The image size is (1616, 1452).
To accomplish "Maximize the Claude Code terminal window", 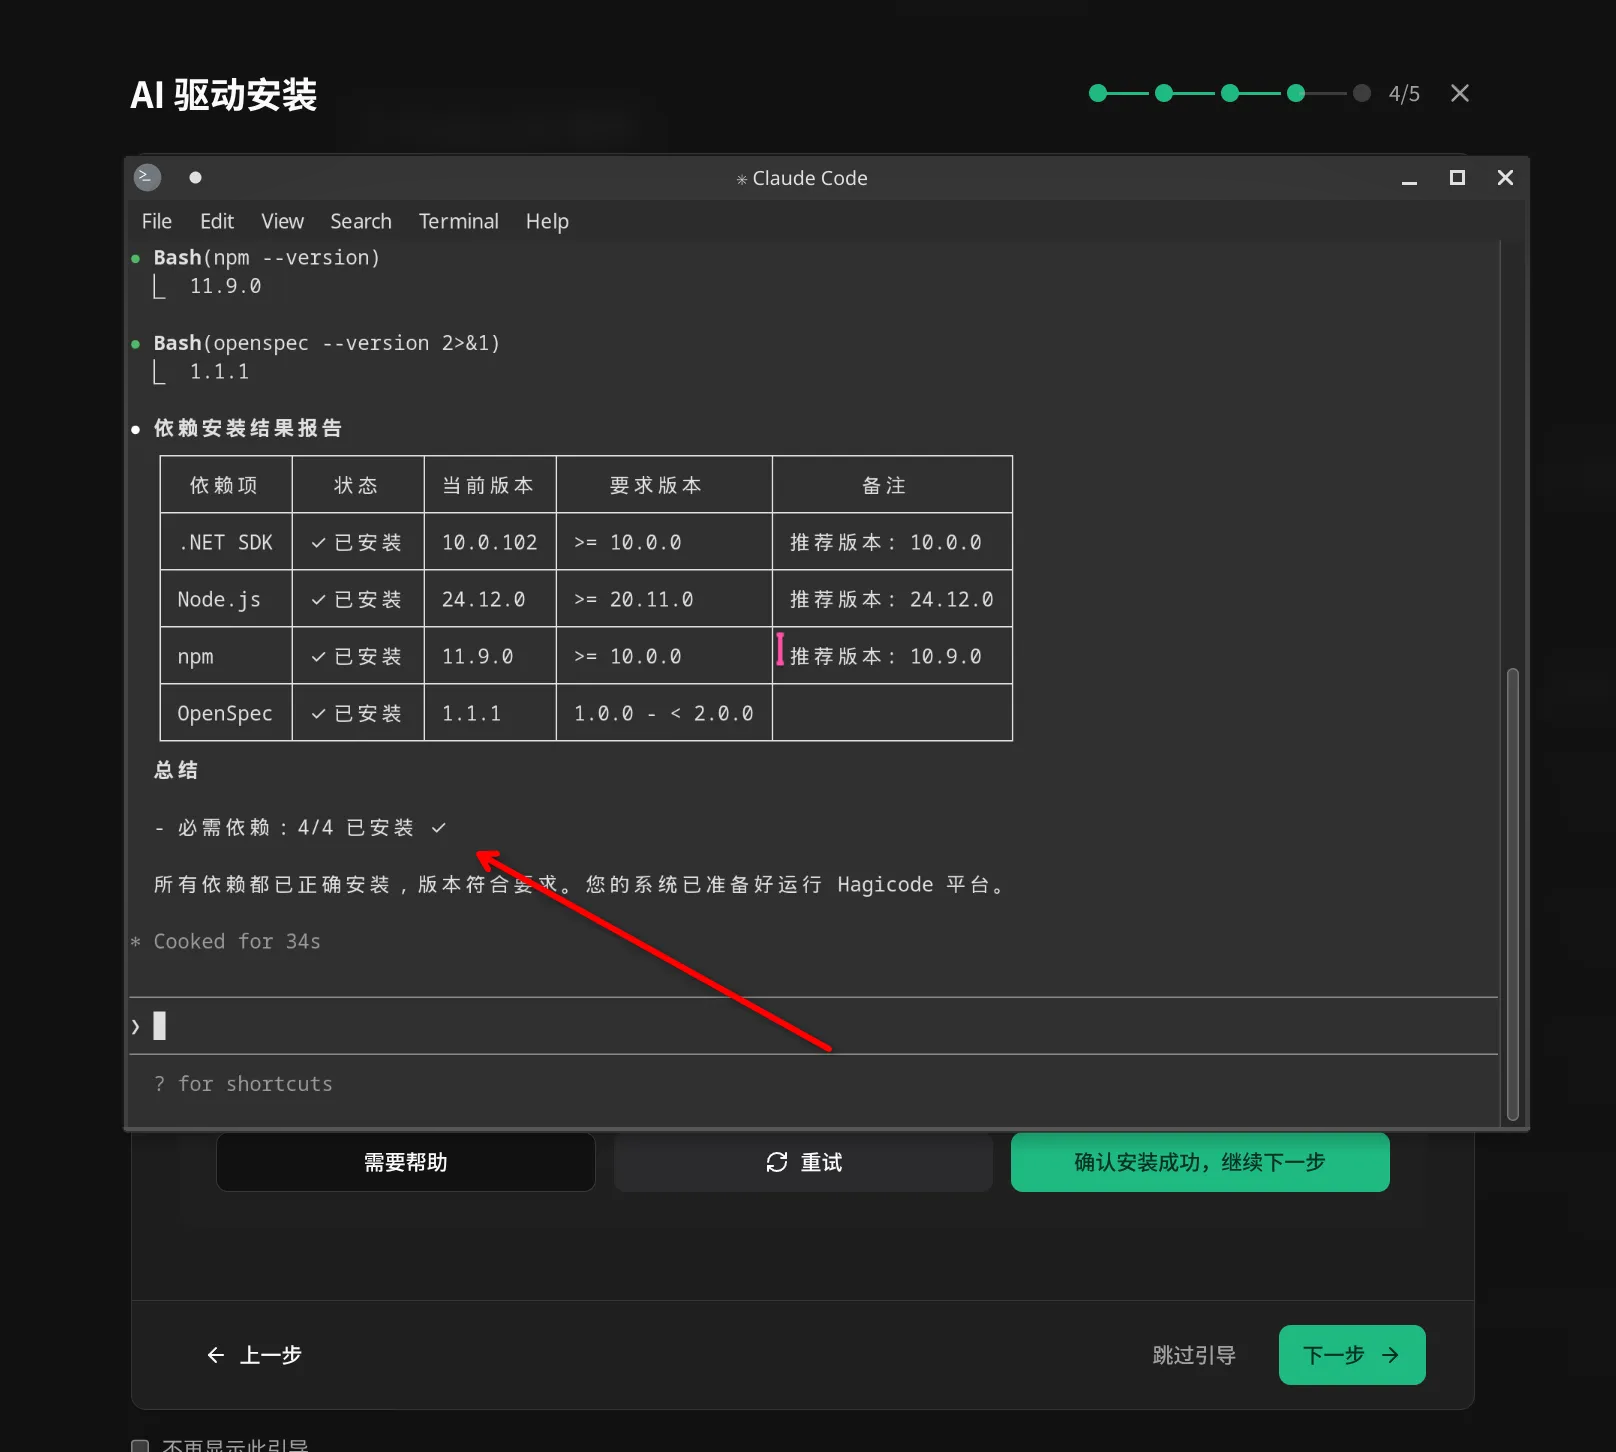I will (x=1457, y=177).
